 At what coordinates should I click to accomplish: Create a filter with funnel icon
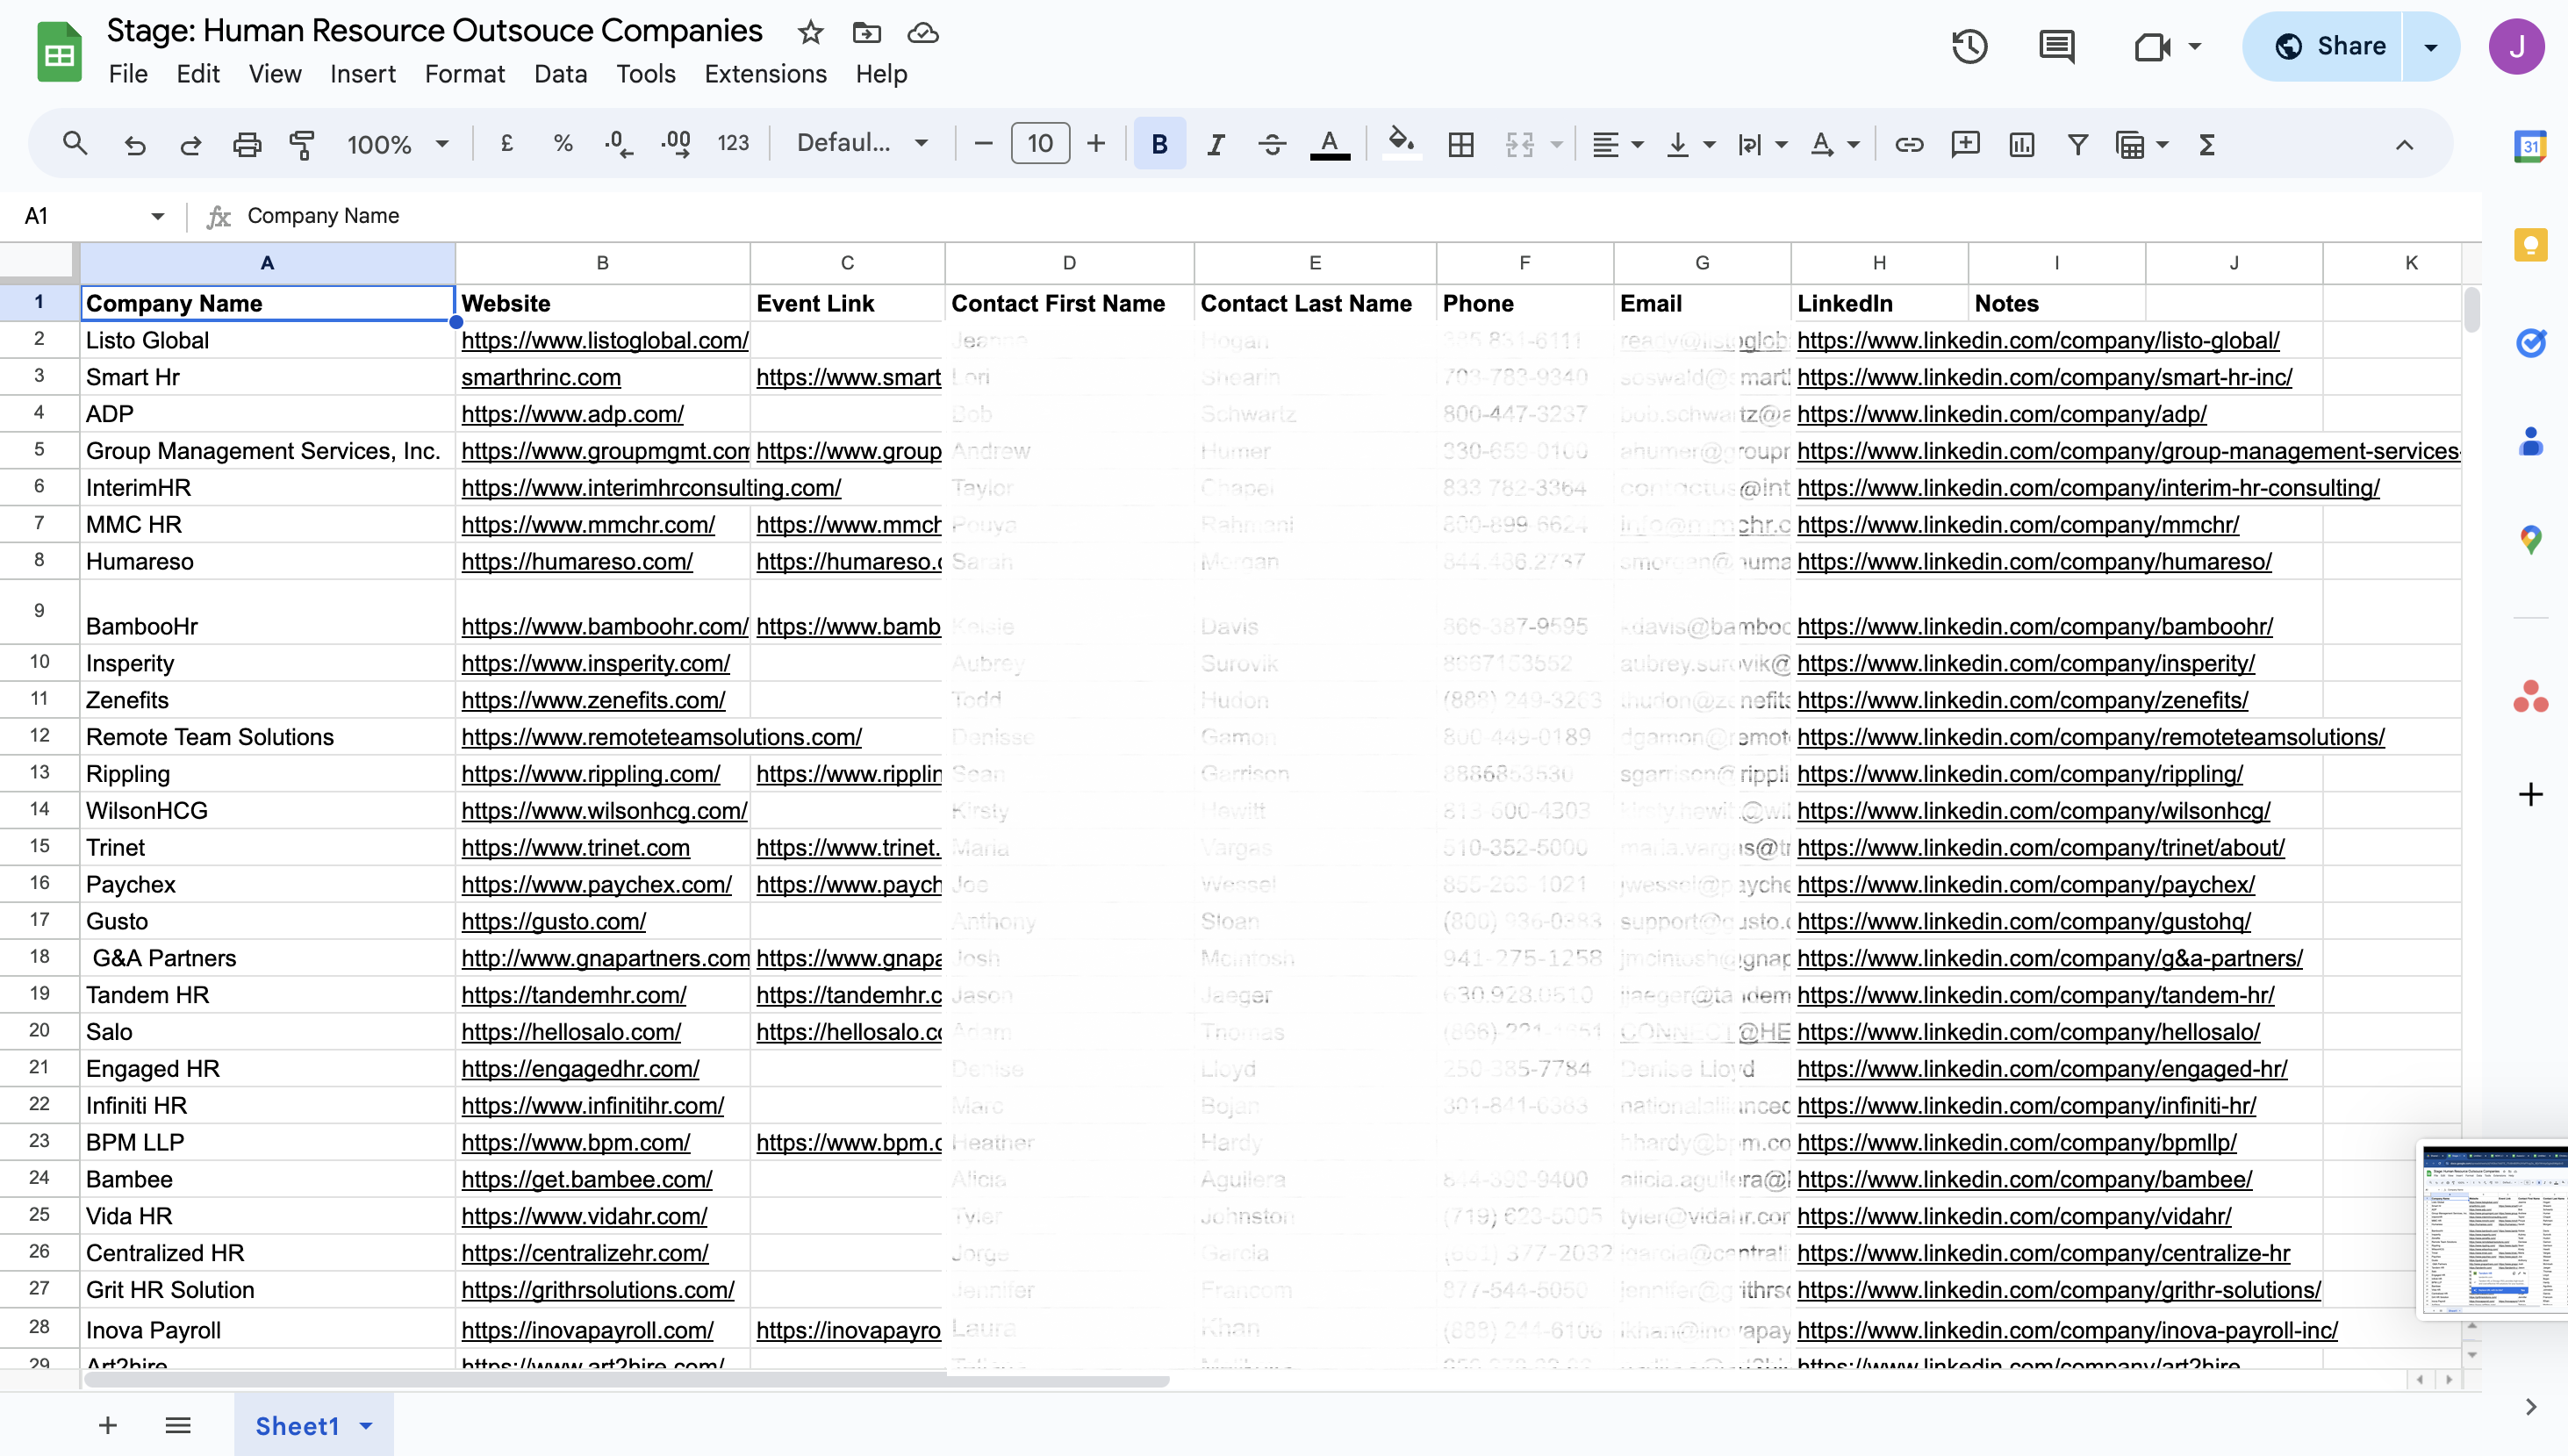pos(2077,144)
